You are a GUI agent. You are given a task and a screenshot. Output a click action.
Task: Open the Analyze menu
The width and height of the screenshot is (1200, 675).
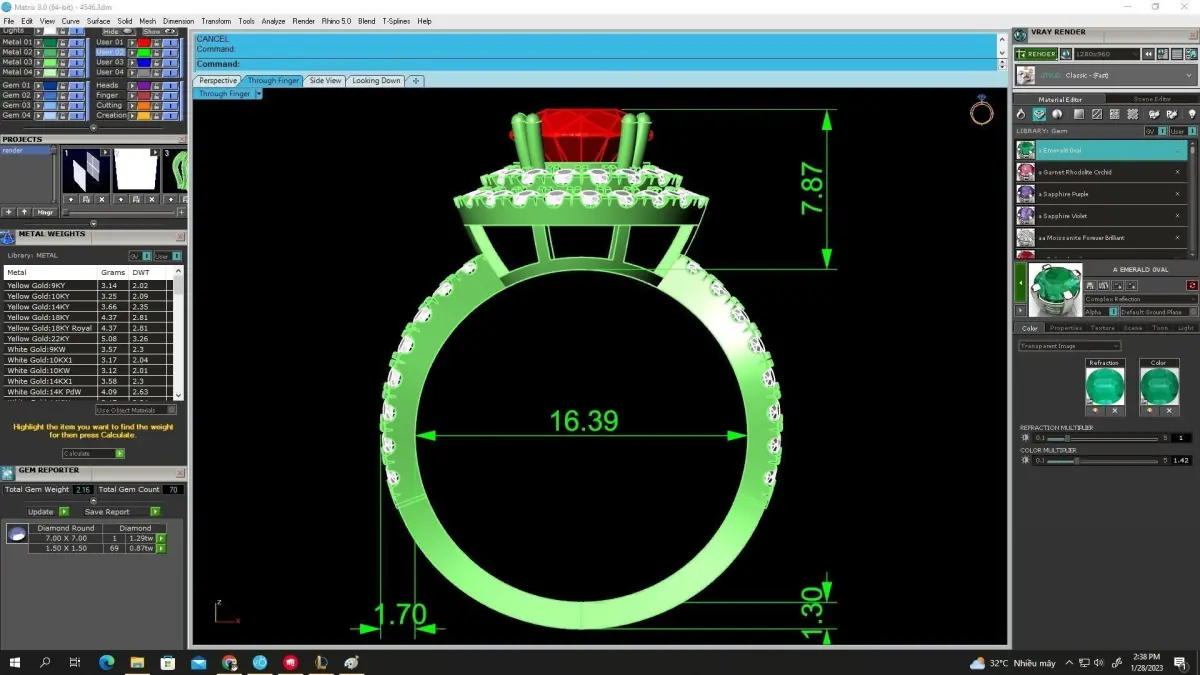tap(273, 21)
